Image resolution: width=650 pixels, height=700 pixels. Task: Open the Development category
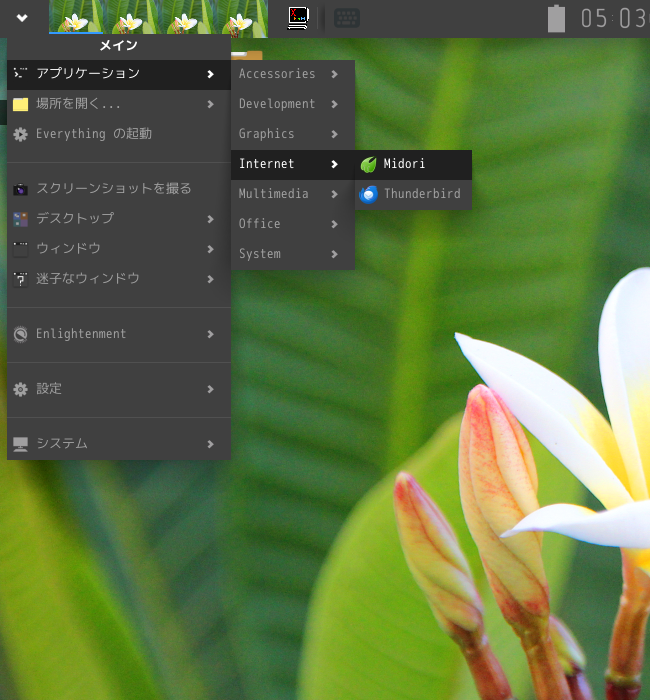(x=293, y=105)
